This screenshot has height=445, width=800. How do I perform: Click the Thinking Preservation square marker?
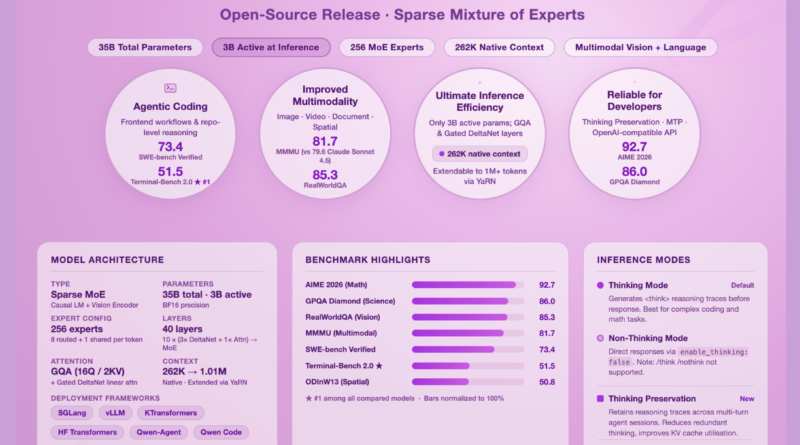point(600,399)
